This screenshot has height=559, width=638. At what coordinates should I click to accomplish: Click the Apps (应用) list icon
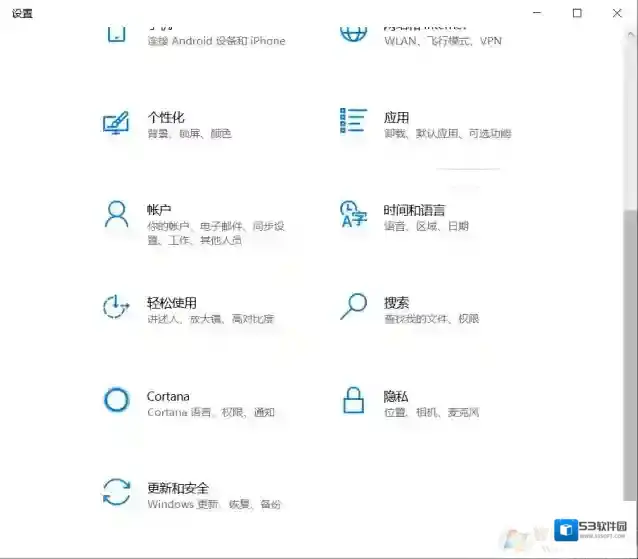coord(353,121)
